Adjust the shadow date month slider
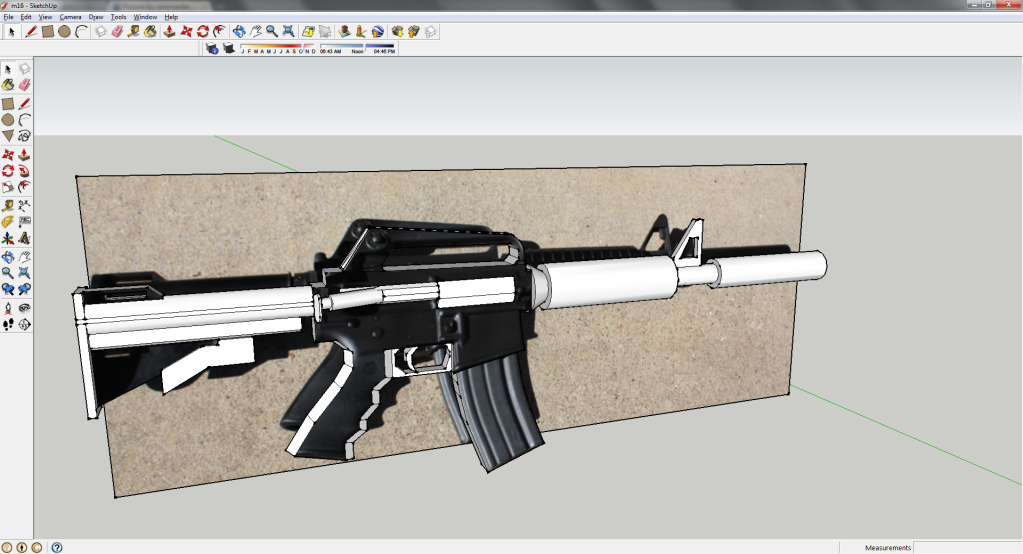This screenshot has height=554, width=1023. (x=278, y=48)
